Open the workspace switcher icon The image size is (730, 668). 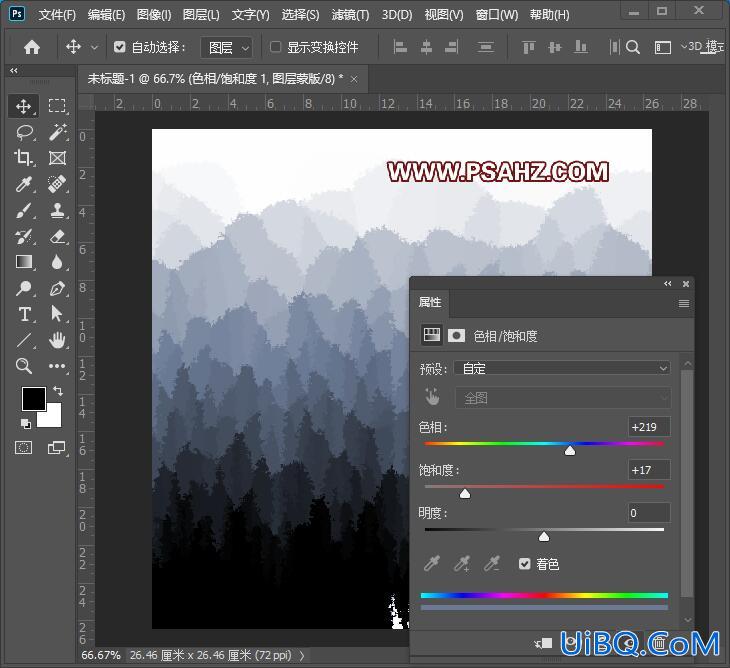[662, 47]
